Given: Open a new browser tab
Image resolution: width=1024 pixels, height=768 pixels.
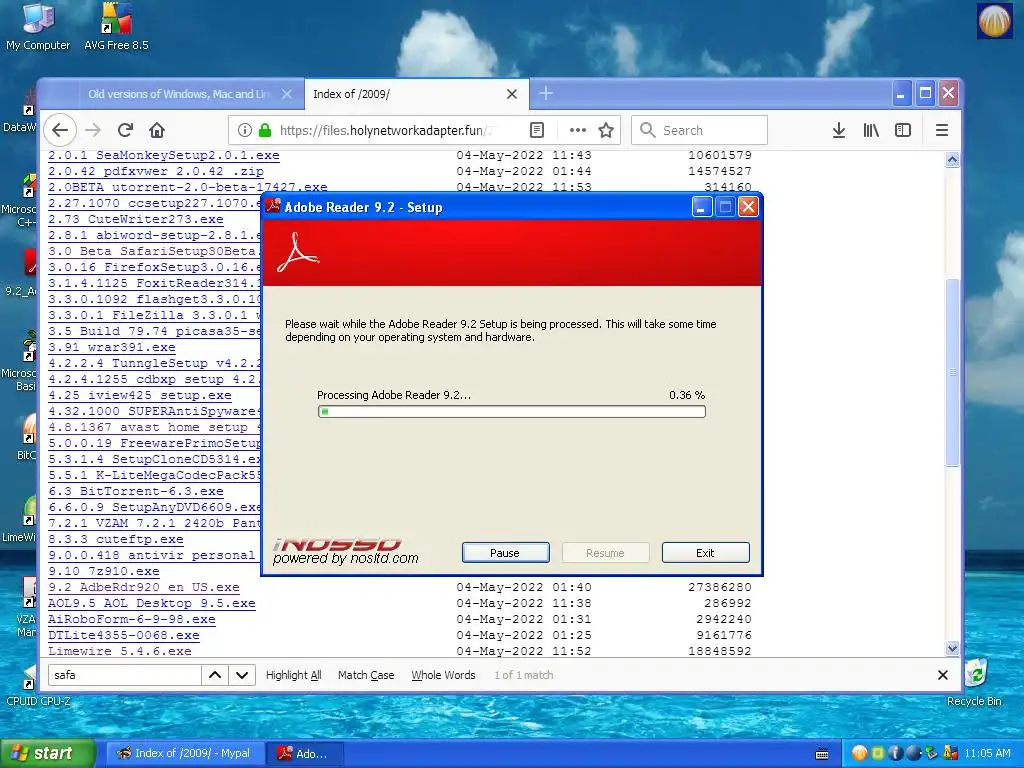Looking at the screenshot, I should click(x=546, y=93).
